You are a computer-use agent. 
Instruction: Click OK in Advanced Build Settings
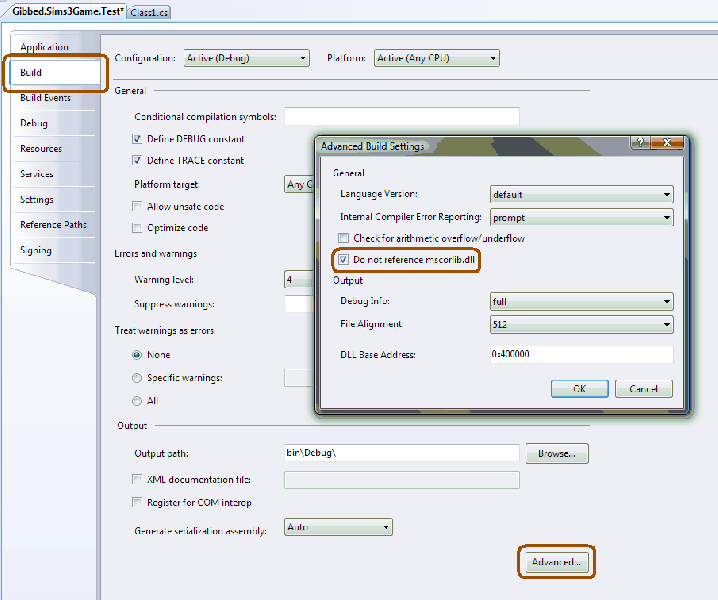click(x=579, y=389)
